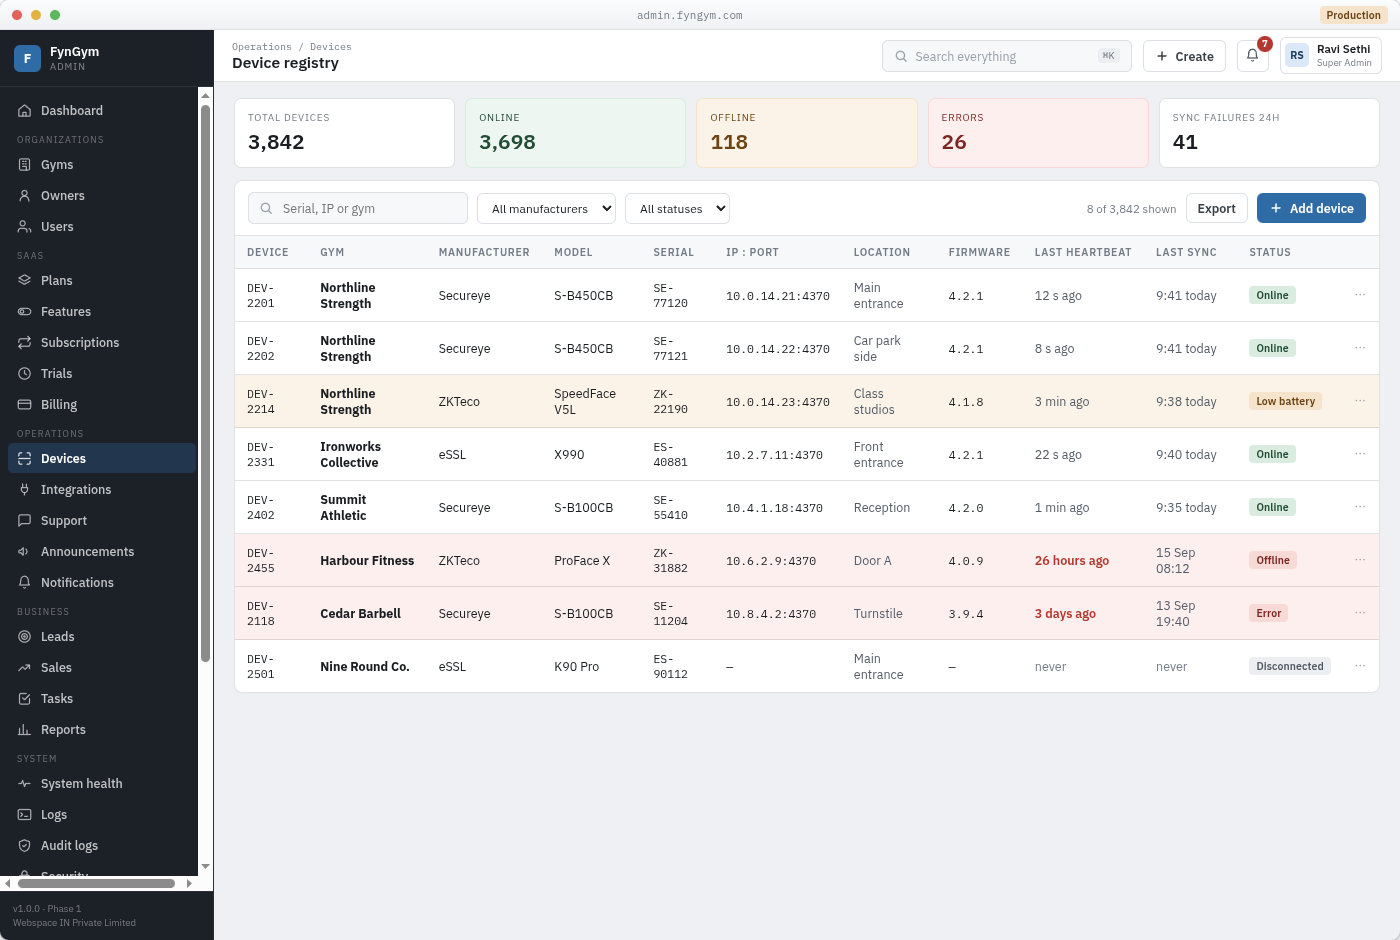Click the Reports chart icon
Viewport: 1400px width, 940px height.
(25, 730)
